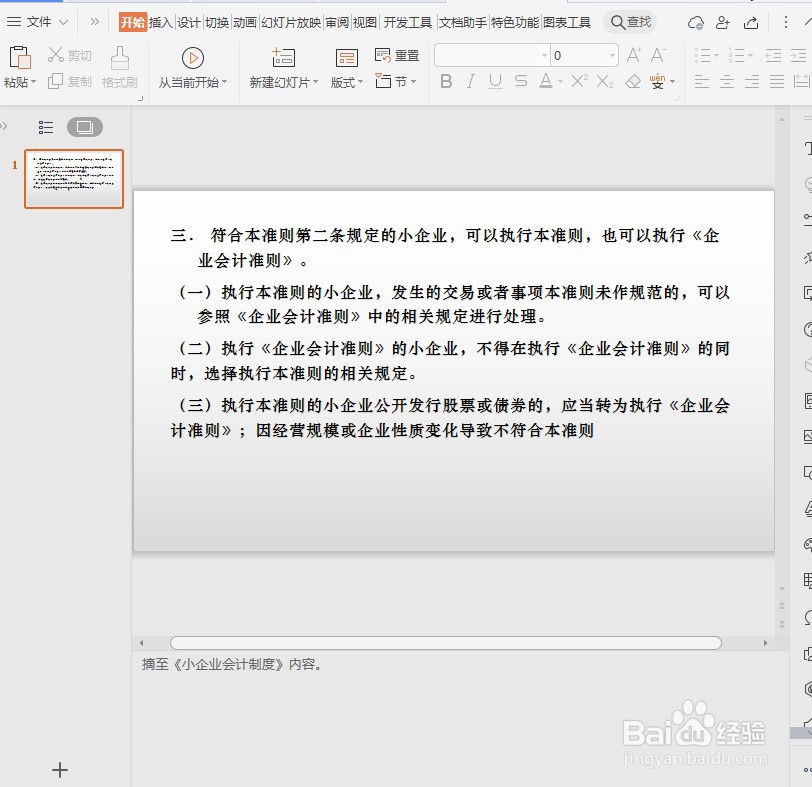
Task: Click the 粘贴 paste icon
Action: (x=20, y=57)
